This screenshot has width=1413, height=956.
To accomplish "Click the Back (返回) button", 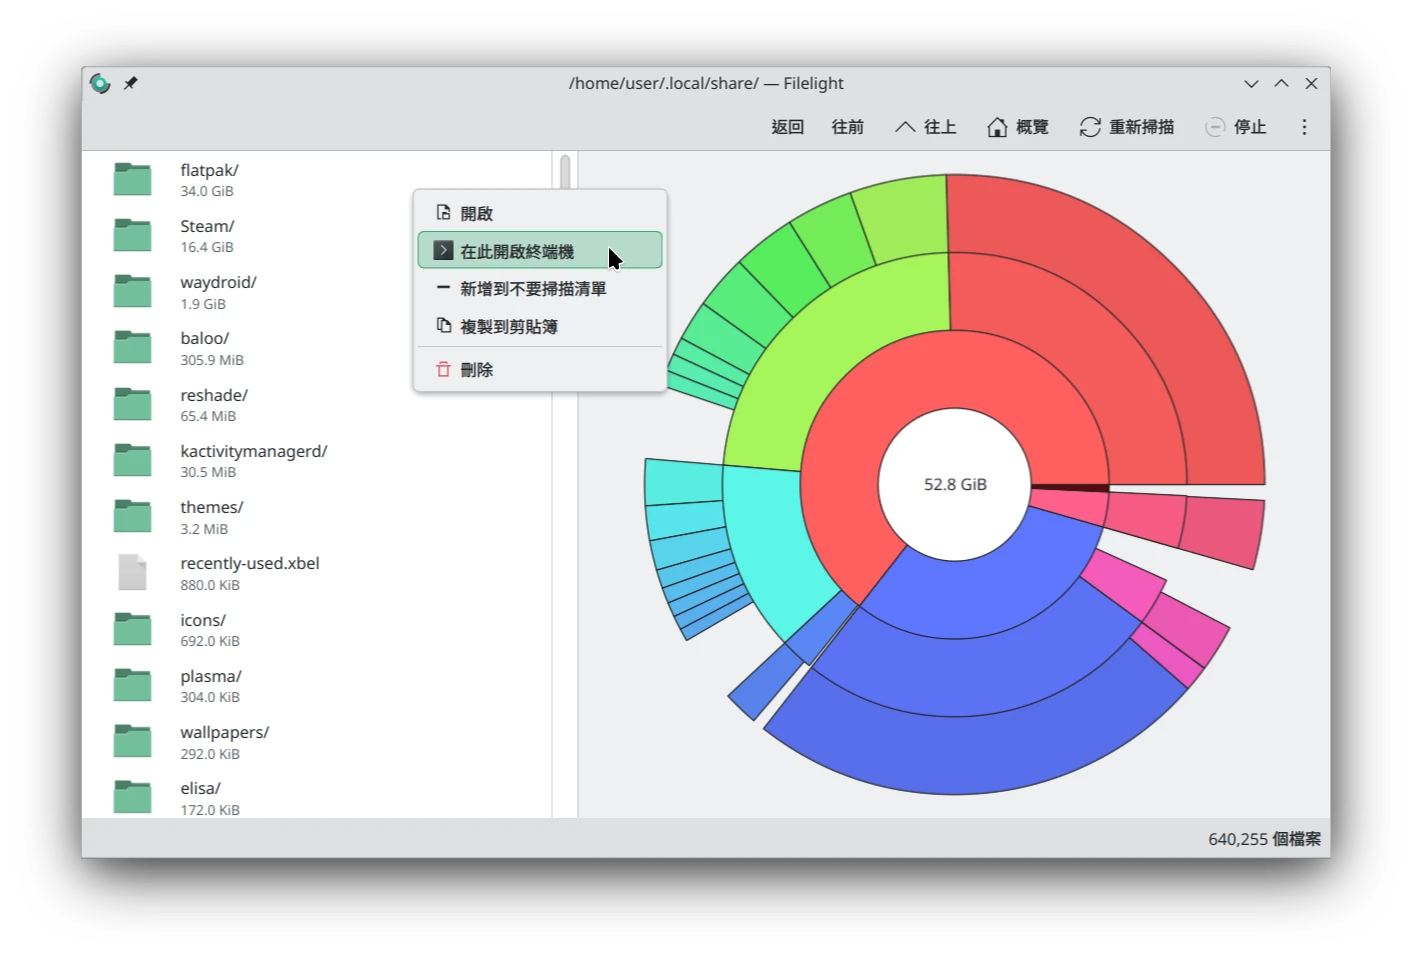I will [x=787, y=127].
